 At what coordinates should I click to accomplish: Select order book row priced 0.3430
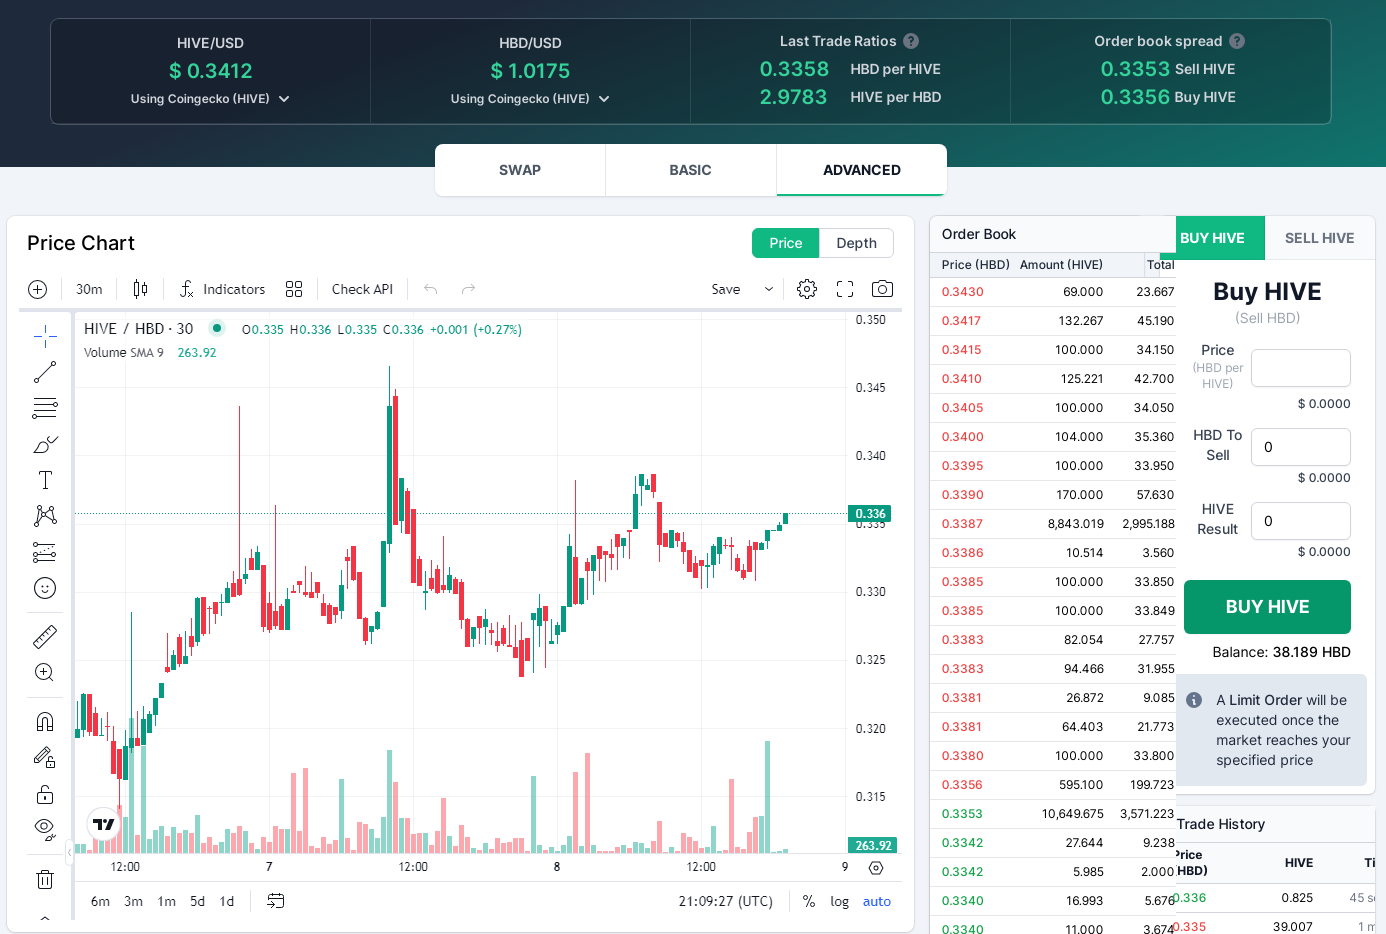point(1053,292)
